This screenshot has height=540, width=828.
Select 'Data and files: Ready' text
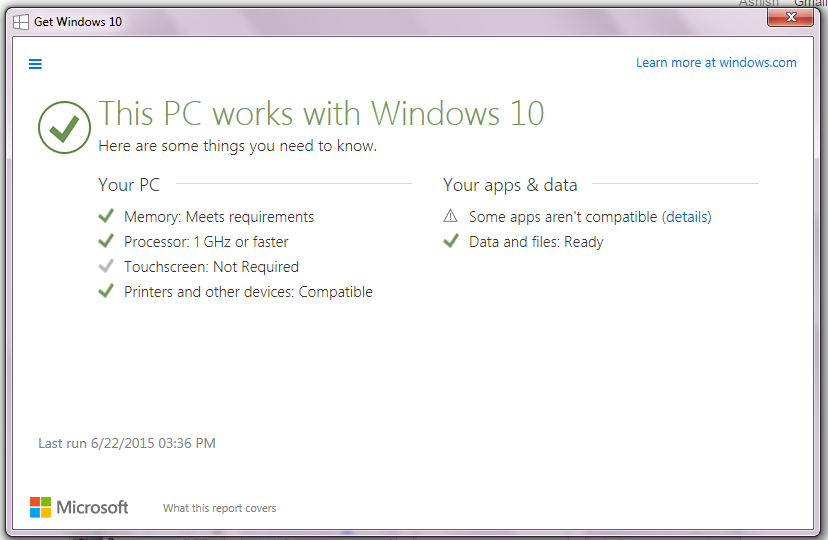point(536,242)
